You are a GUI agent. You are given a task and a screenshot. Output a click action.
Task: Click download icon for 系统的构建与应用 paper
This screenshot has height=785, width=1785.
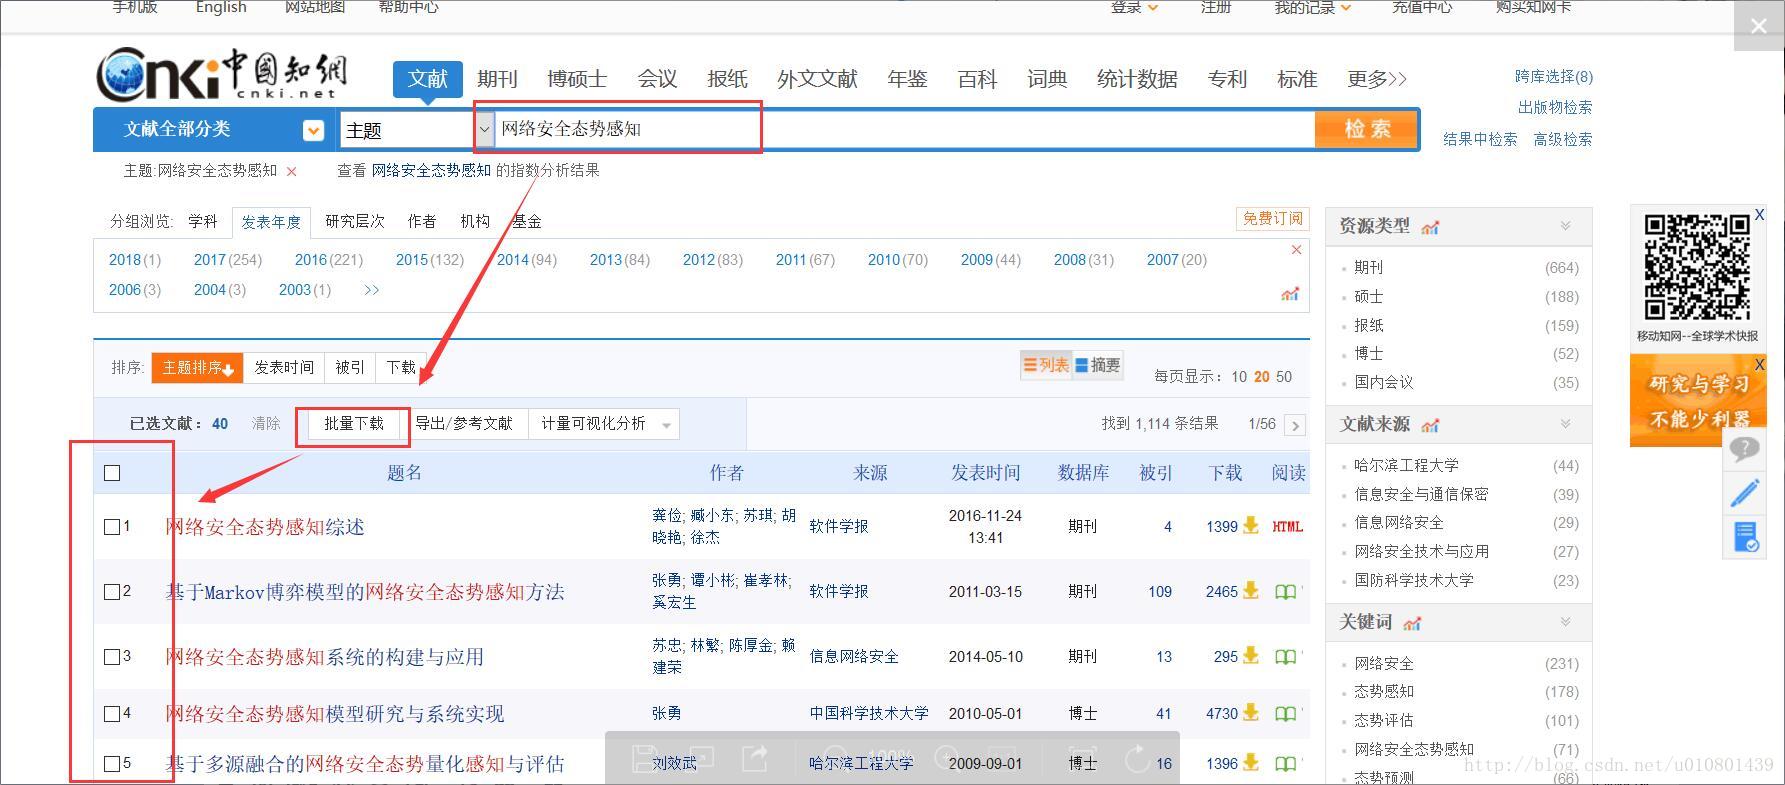click(x=1250, y=656)
